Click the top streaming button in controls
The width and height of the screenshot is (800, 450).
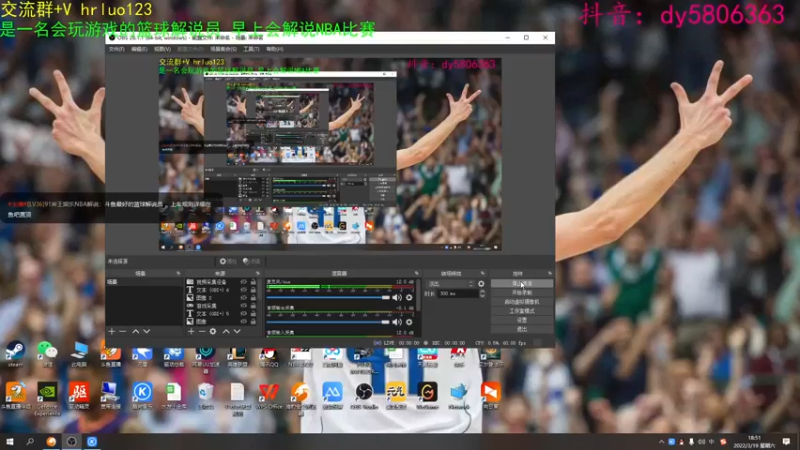click(x=521, y=283)
